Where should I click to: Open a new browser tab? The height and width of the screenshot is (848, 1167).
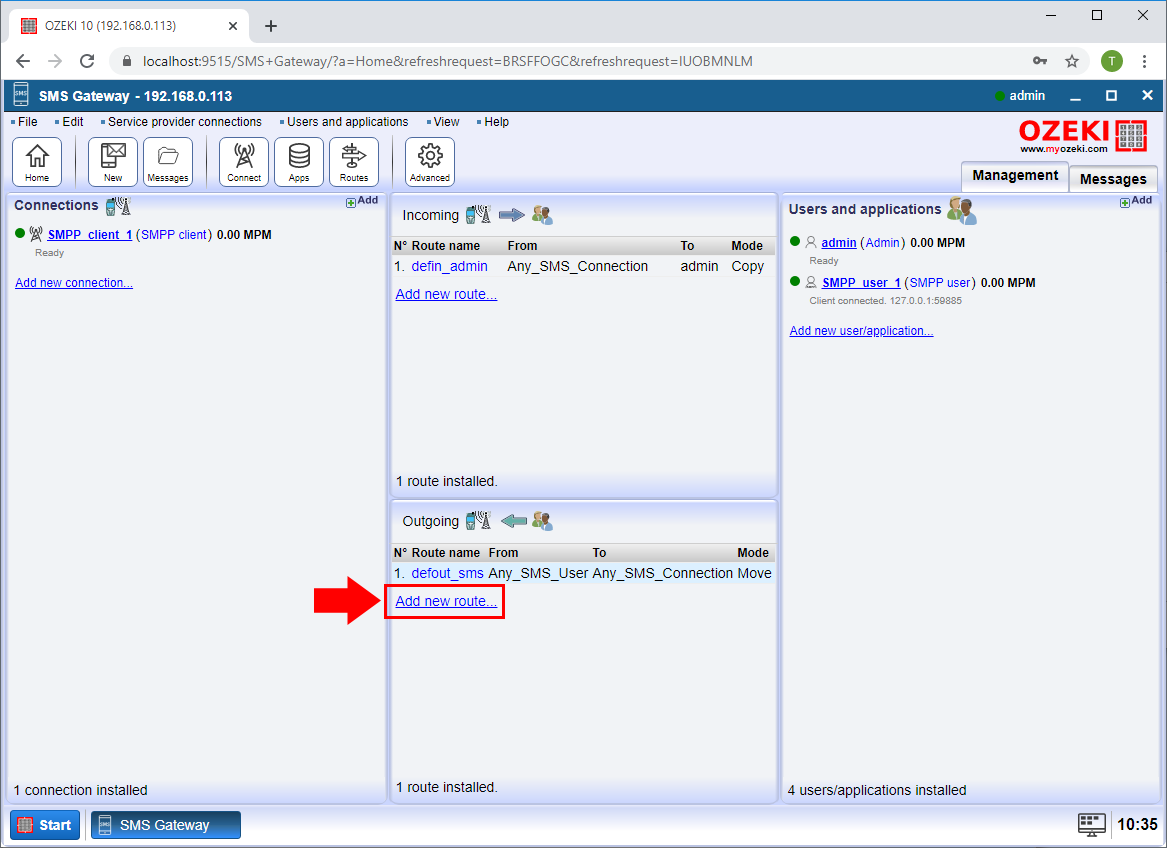[x=271, y=26]
